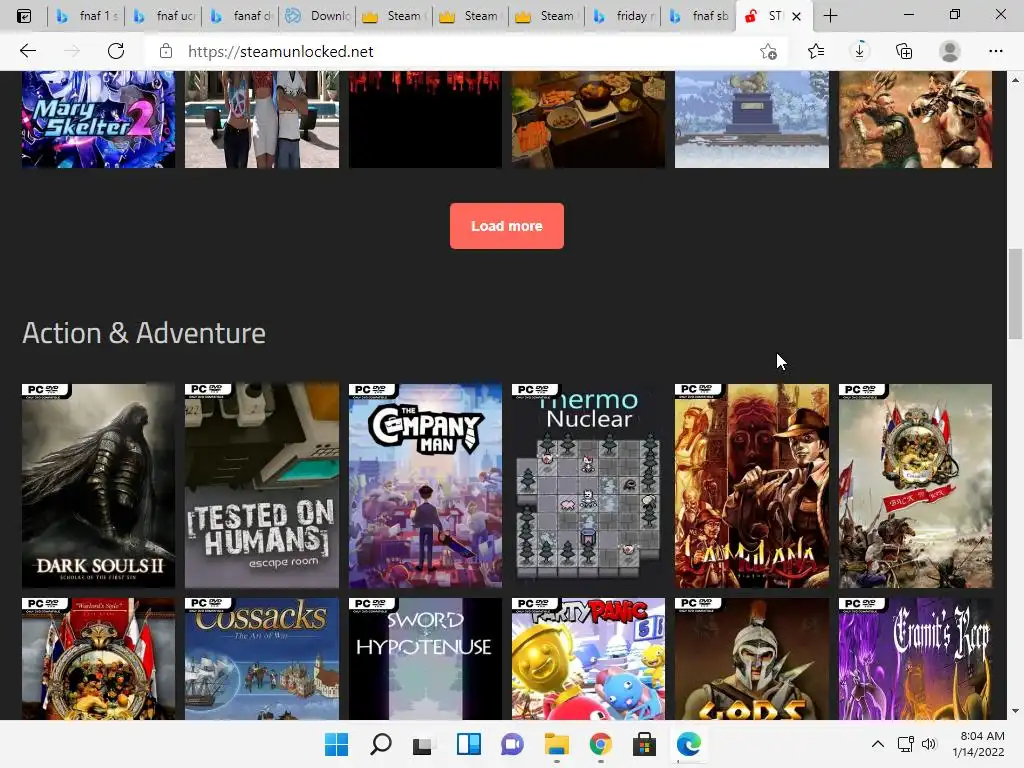Open the Chat taskbar icon
Viewport: 1024px width, 768px height.
pyautogui.click(x=512, y=744)
